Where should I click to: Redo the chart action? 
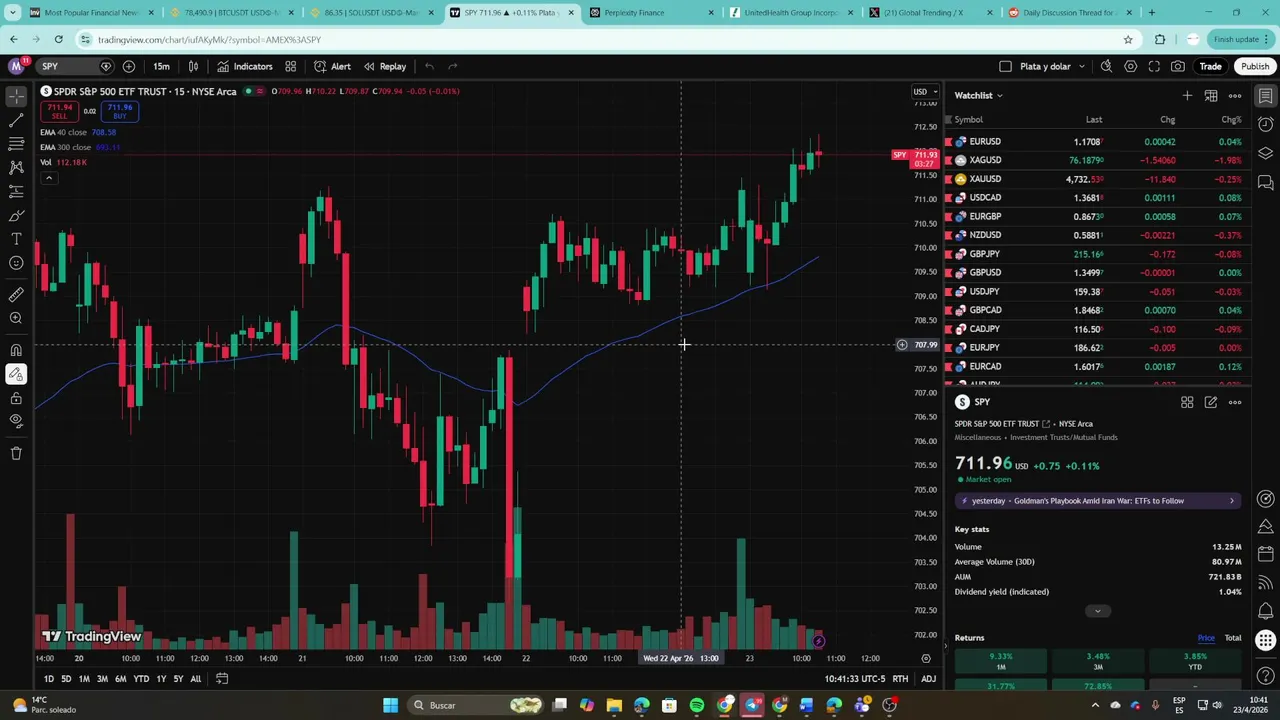[x=453, y=66]
